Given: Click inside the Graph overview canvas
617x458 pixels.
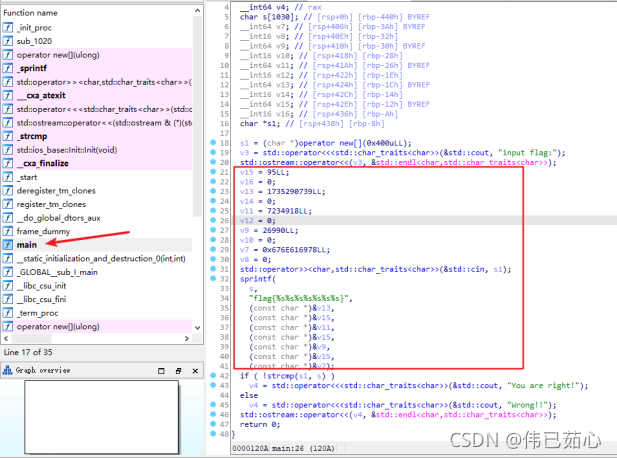Looking at the screenshot, I should click(102, 417).
